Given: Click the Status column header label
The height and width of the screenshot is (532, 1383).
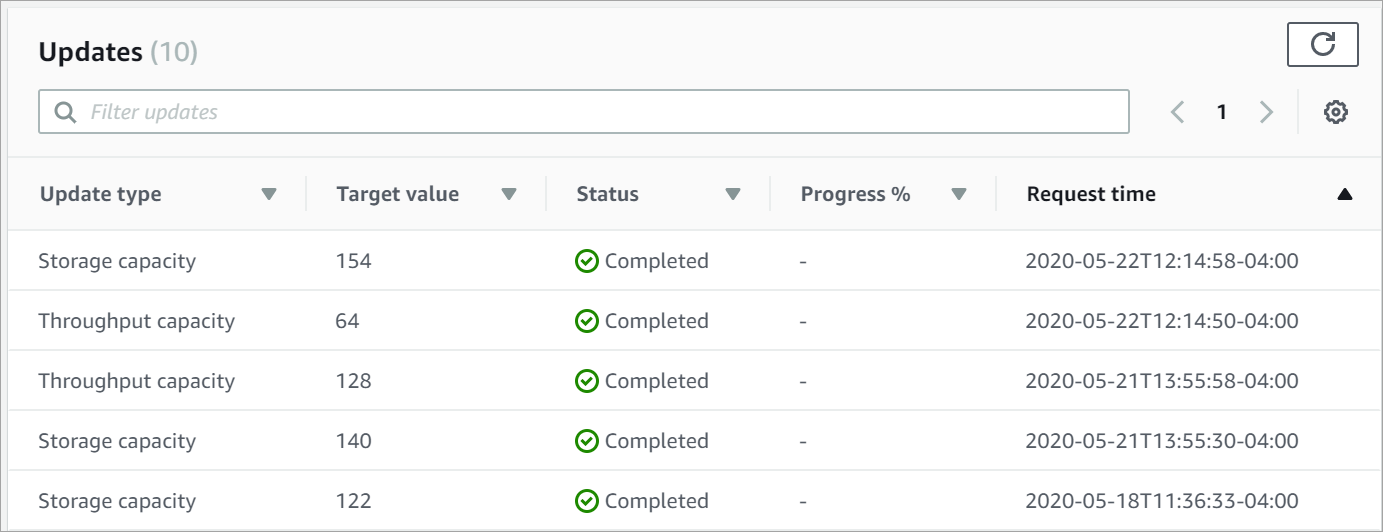Looking at the screenshot, I should 607,194.
